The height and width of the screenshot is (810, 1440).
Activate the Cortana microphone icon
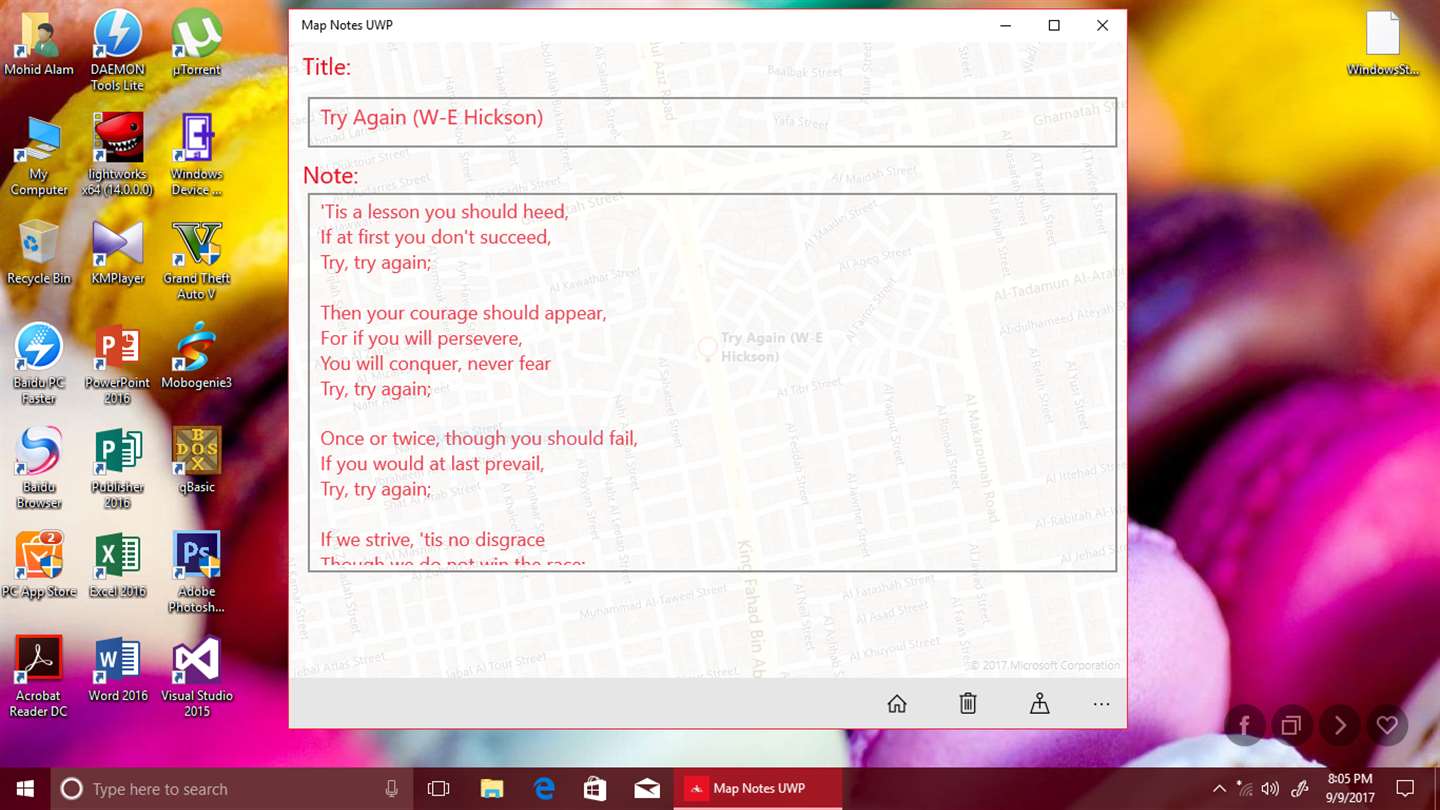(391, 789)
